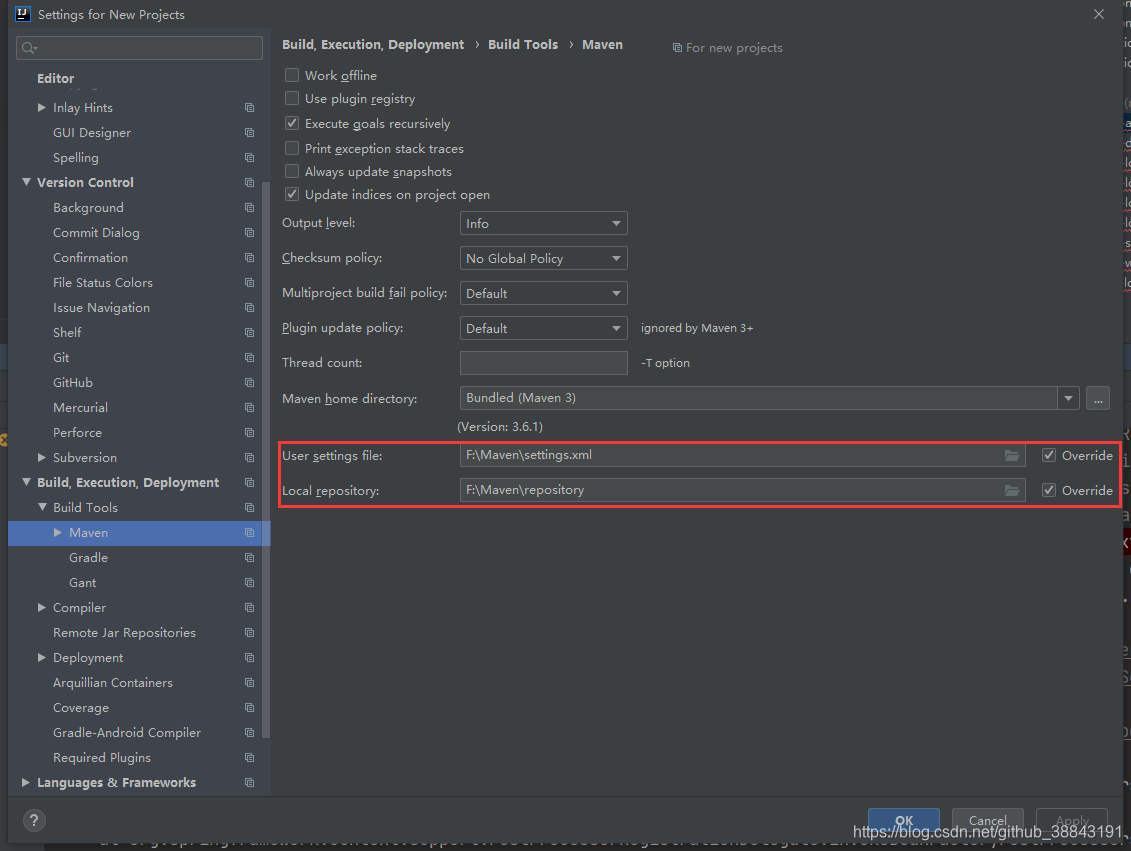Click the project-level icon beside Compiler
The width and height of the screenshot is (1131, 851).
250,607
